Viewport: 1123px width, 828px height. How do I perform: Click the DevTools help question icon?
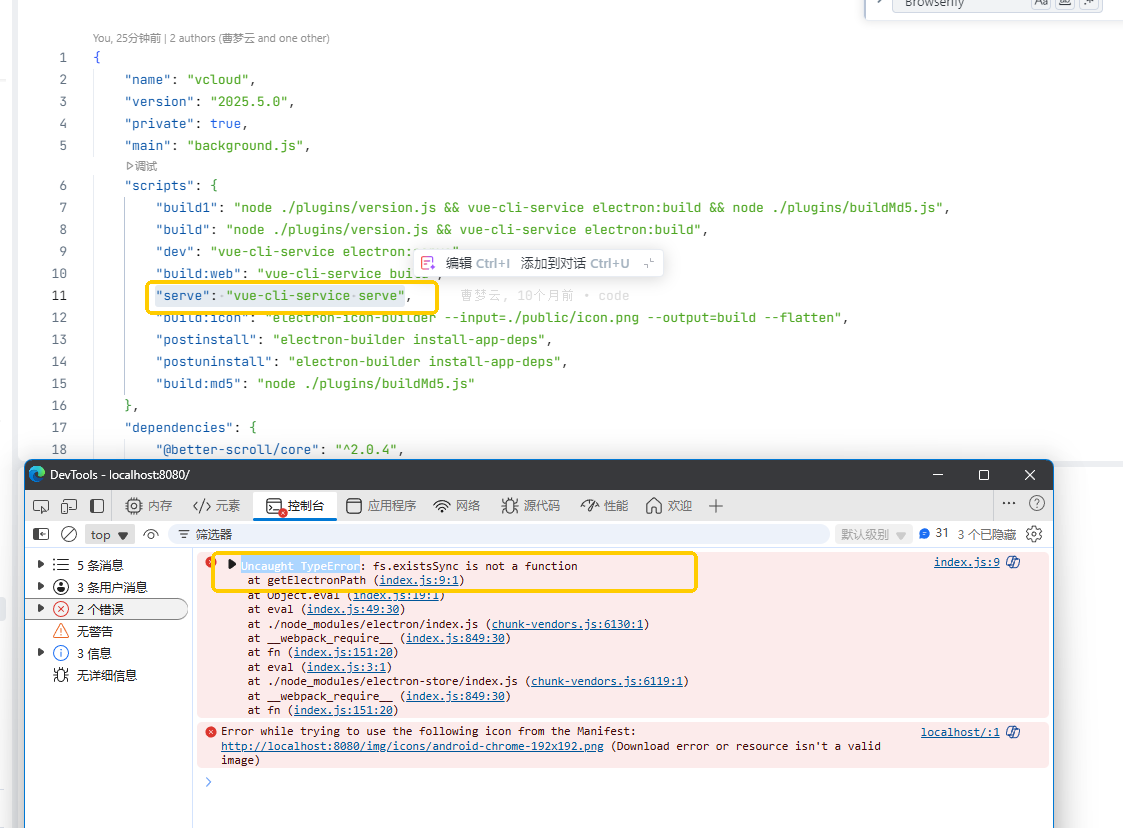point(1036,504)
